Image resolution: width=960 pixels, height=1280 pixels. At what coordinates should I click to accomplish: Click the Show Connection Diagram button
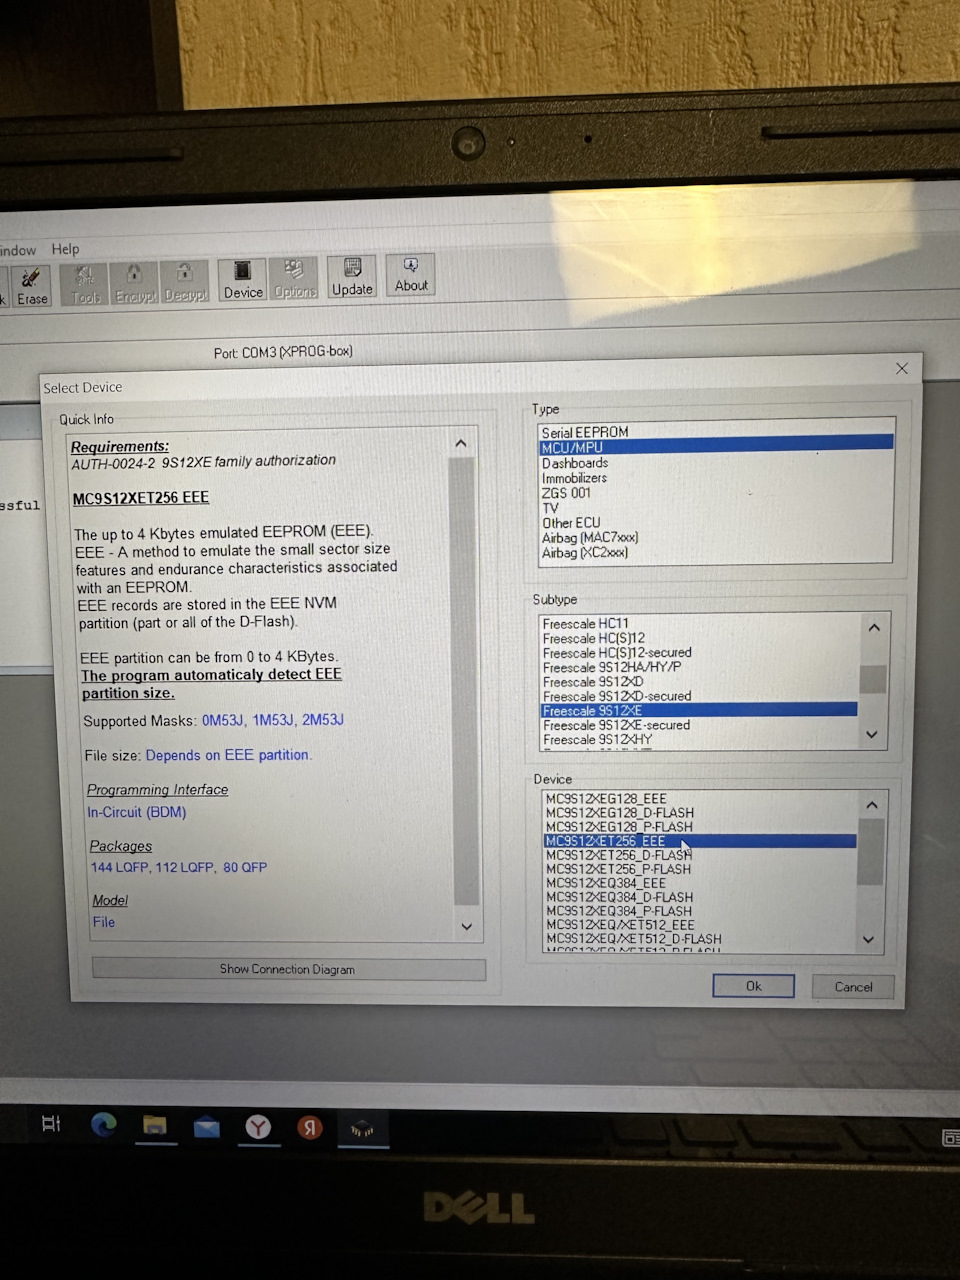point(288,969)
